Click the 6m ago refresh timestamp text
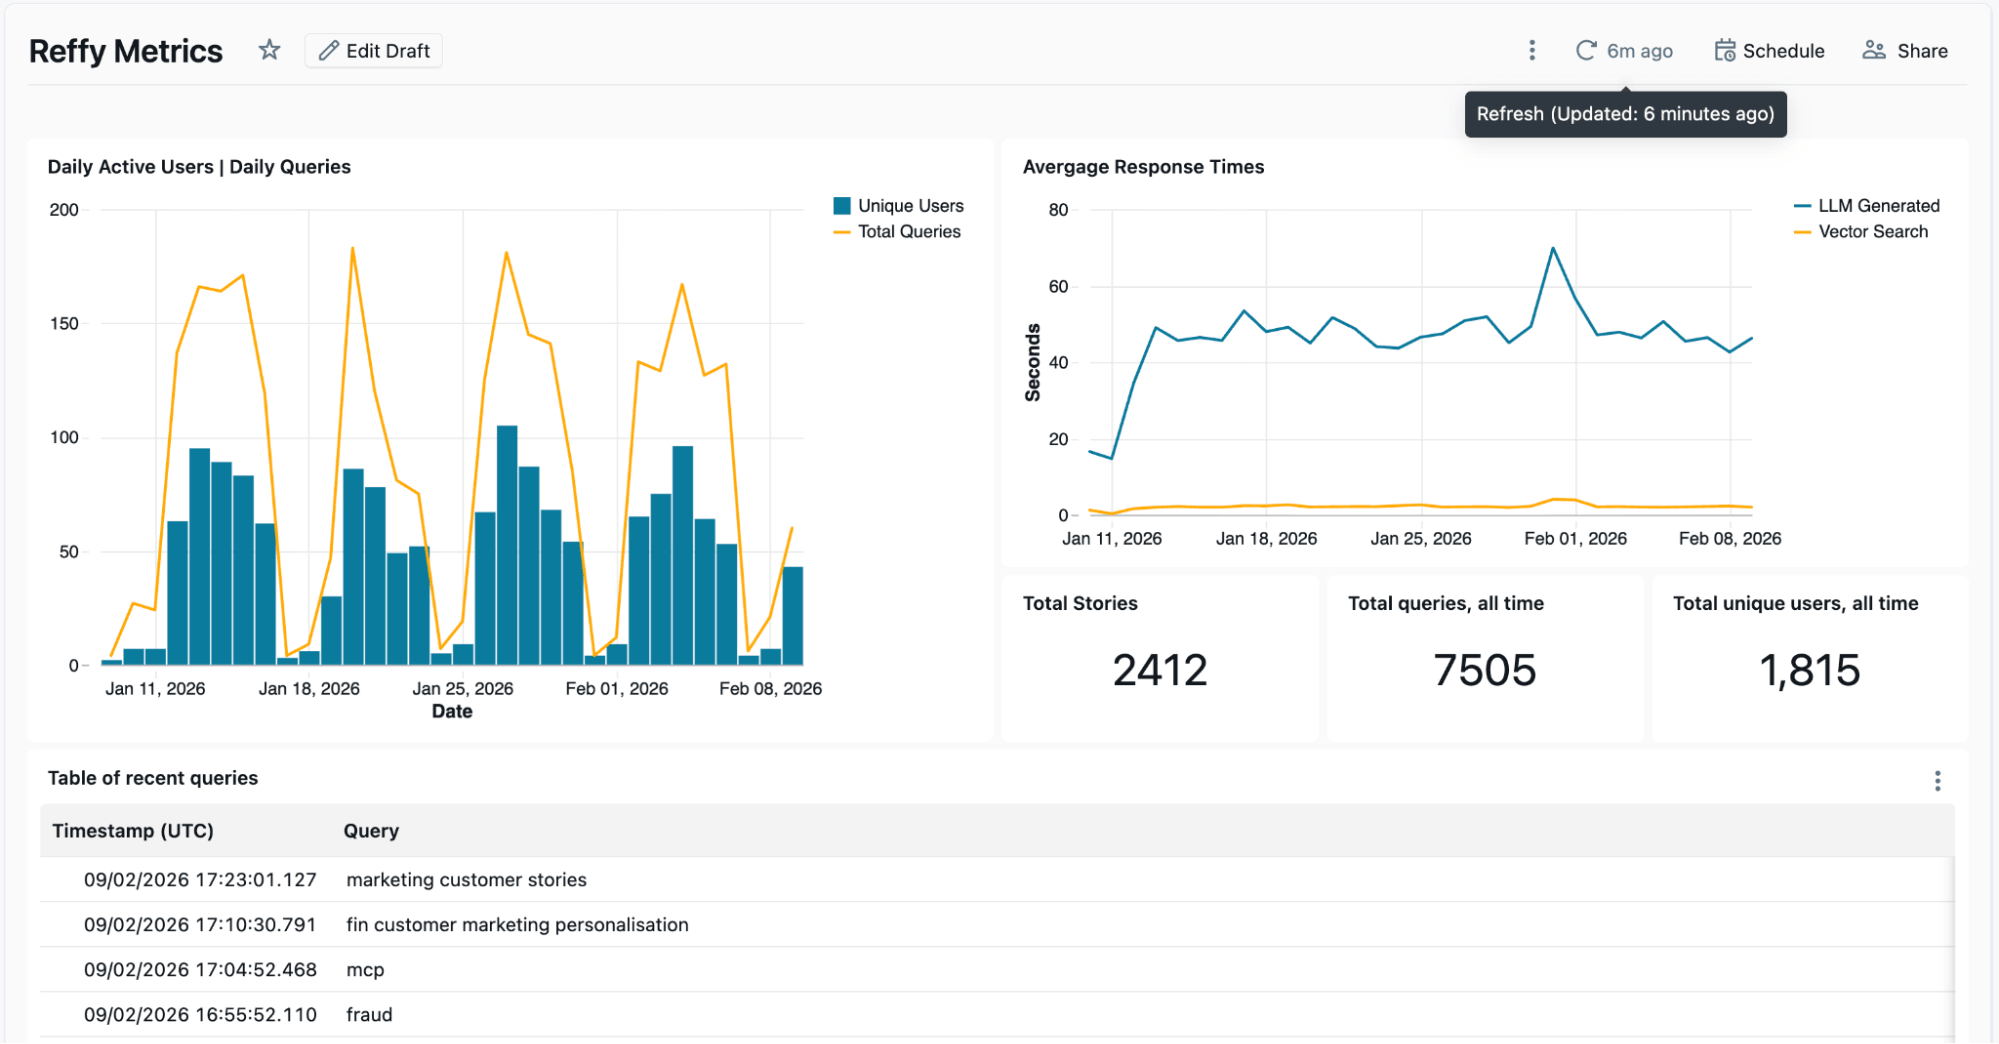Screen dimensions: 1999x1044 coord(1639,51)
